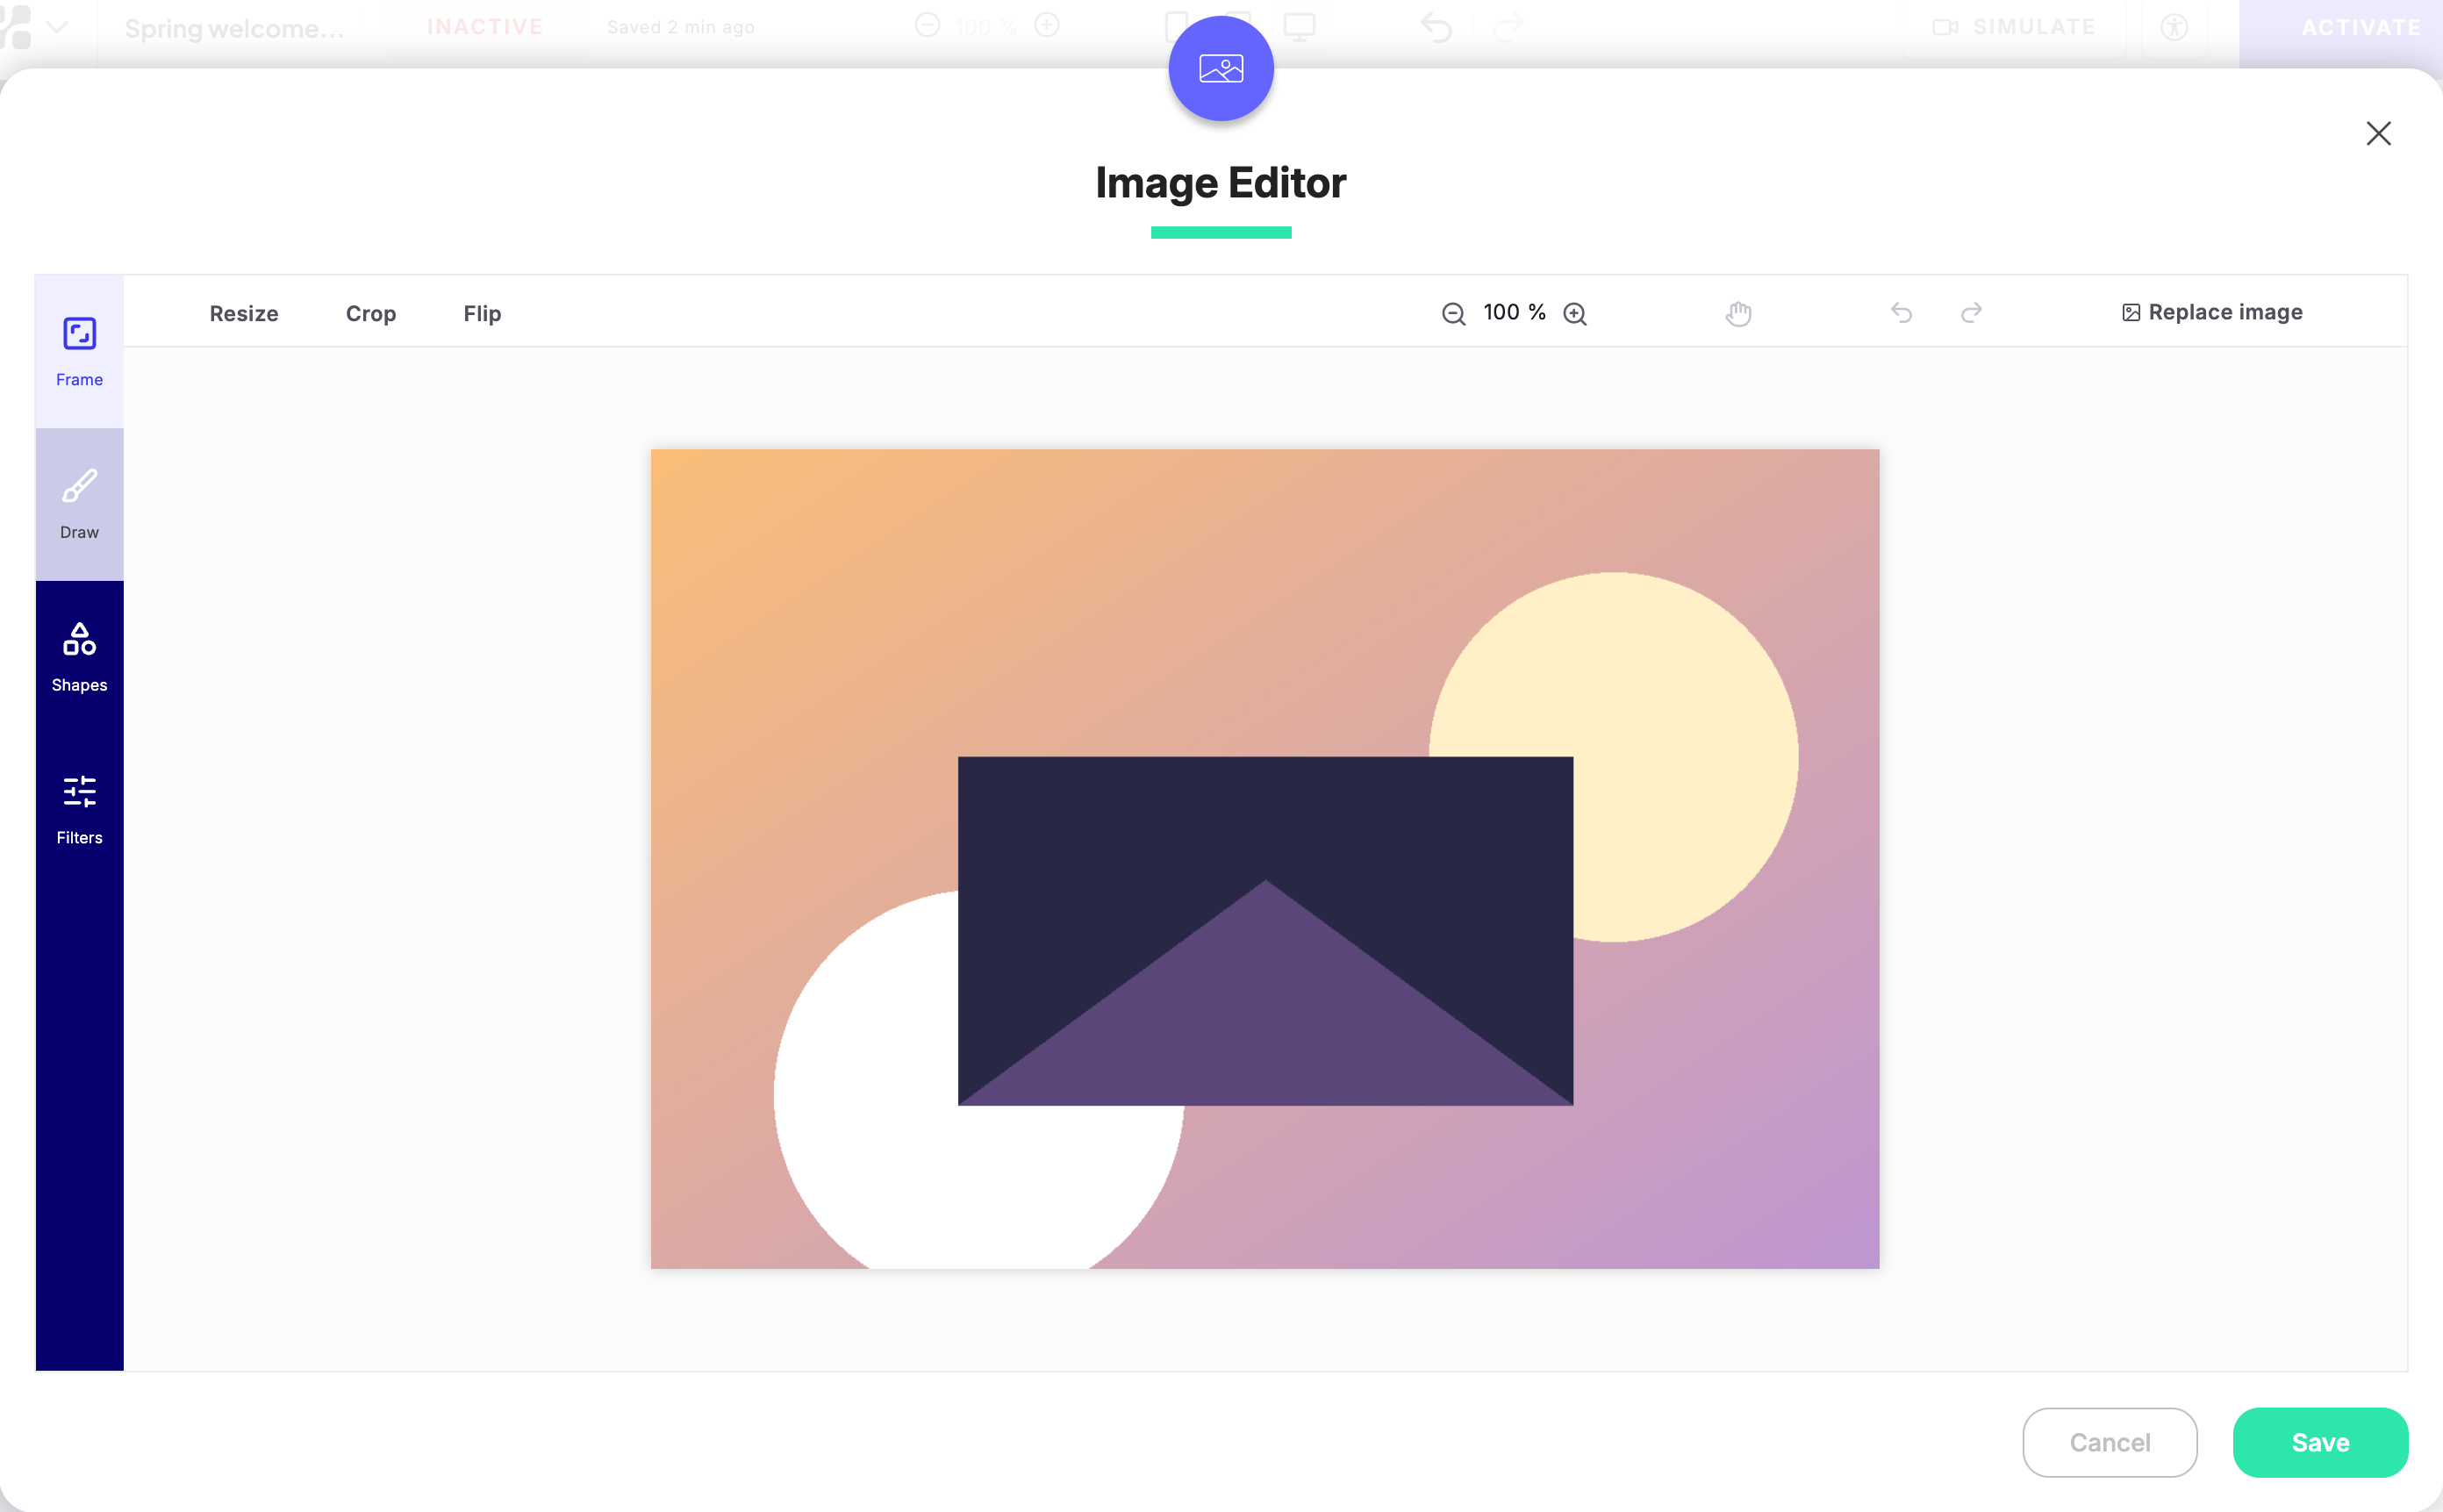Click background header zoom-in icon
Viewport: 2443px width, 1512px height.
pos(1046,25)
